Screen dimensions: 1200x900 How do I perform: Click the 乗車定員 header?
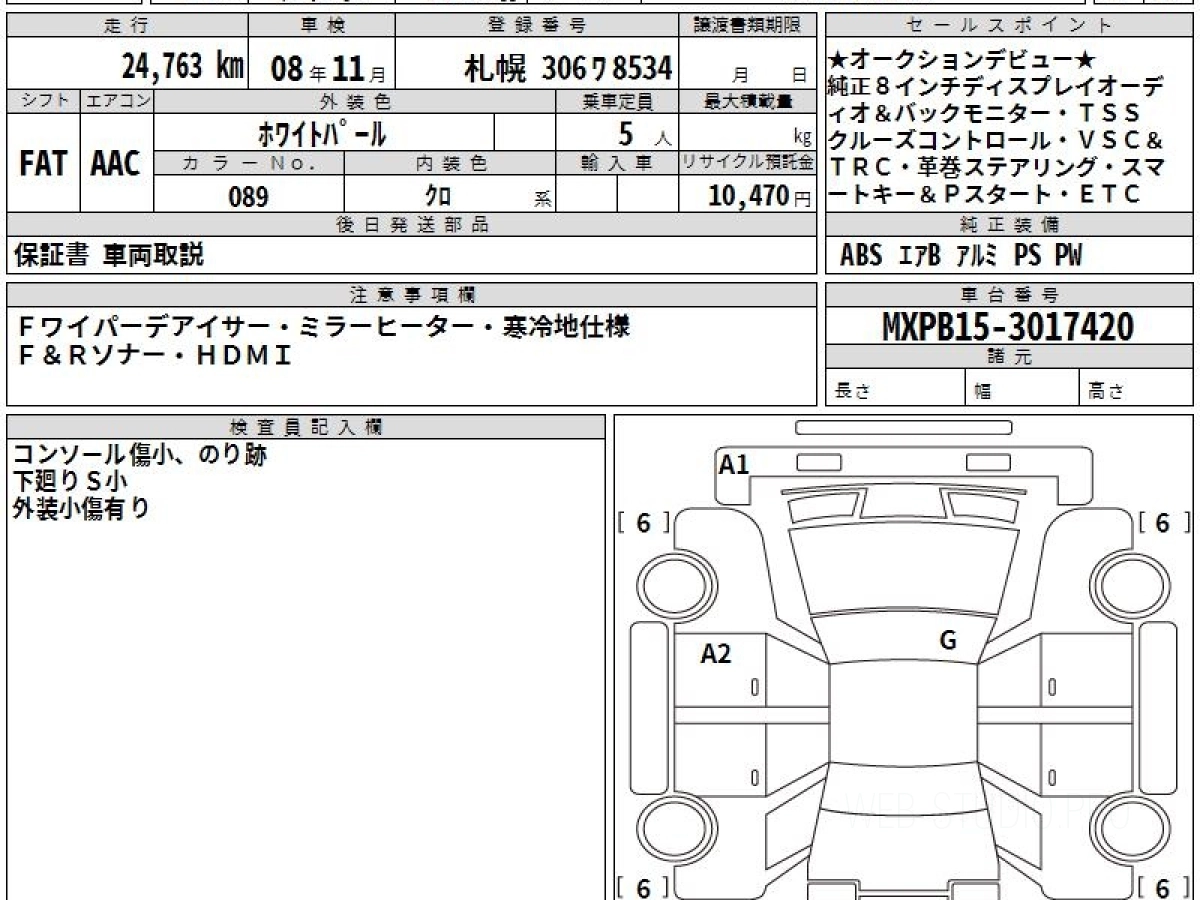tap(617, 101)
